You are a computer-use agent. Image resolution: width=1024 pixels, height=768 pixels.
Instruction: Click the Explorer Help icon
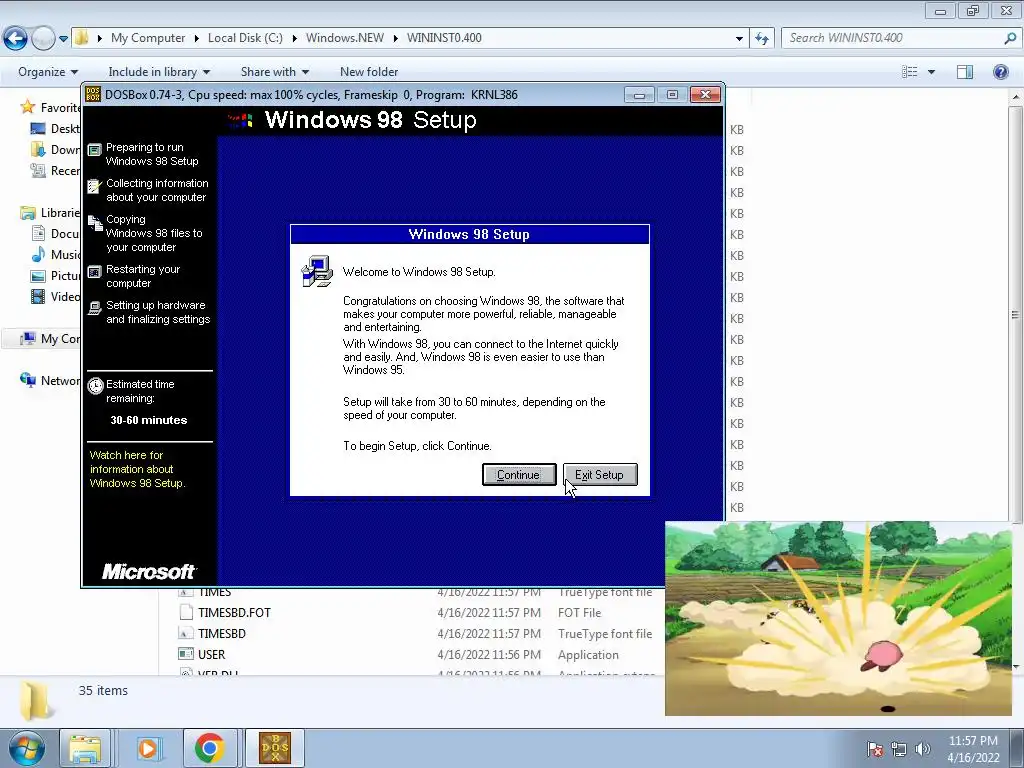coord(1000,72)
